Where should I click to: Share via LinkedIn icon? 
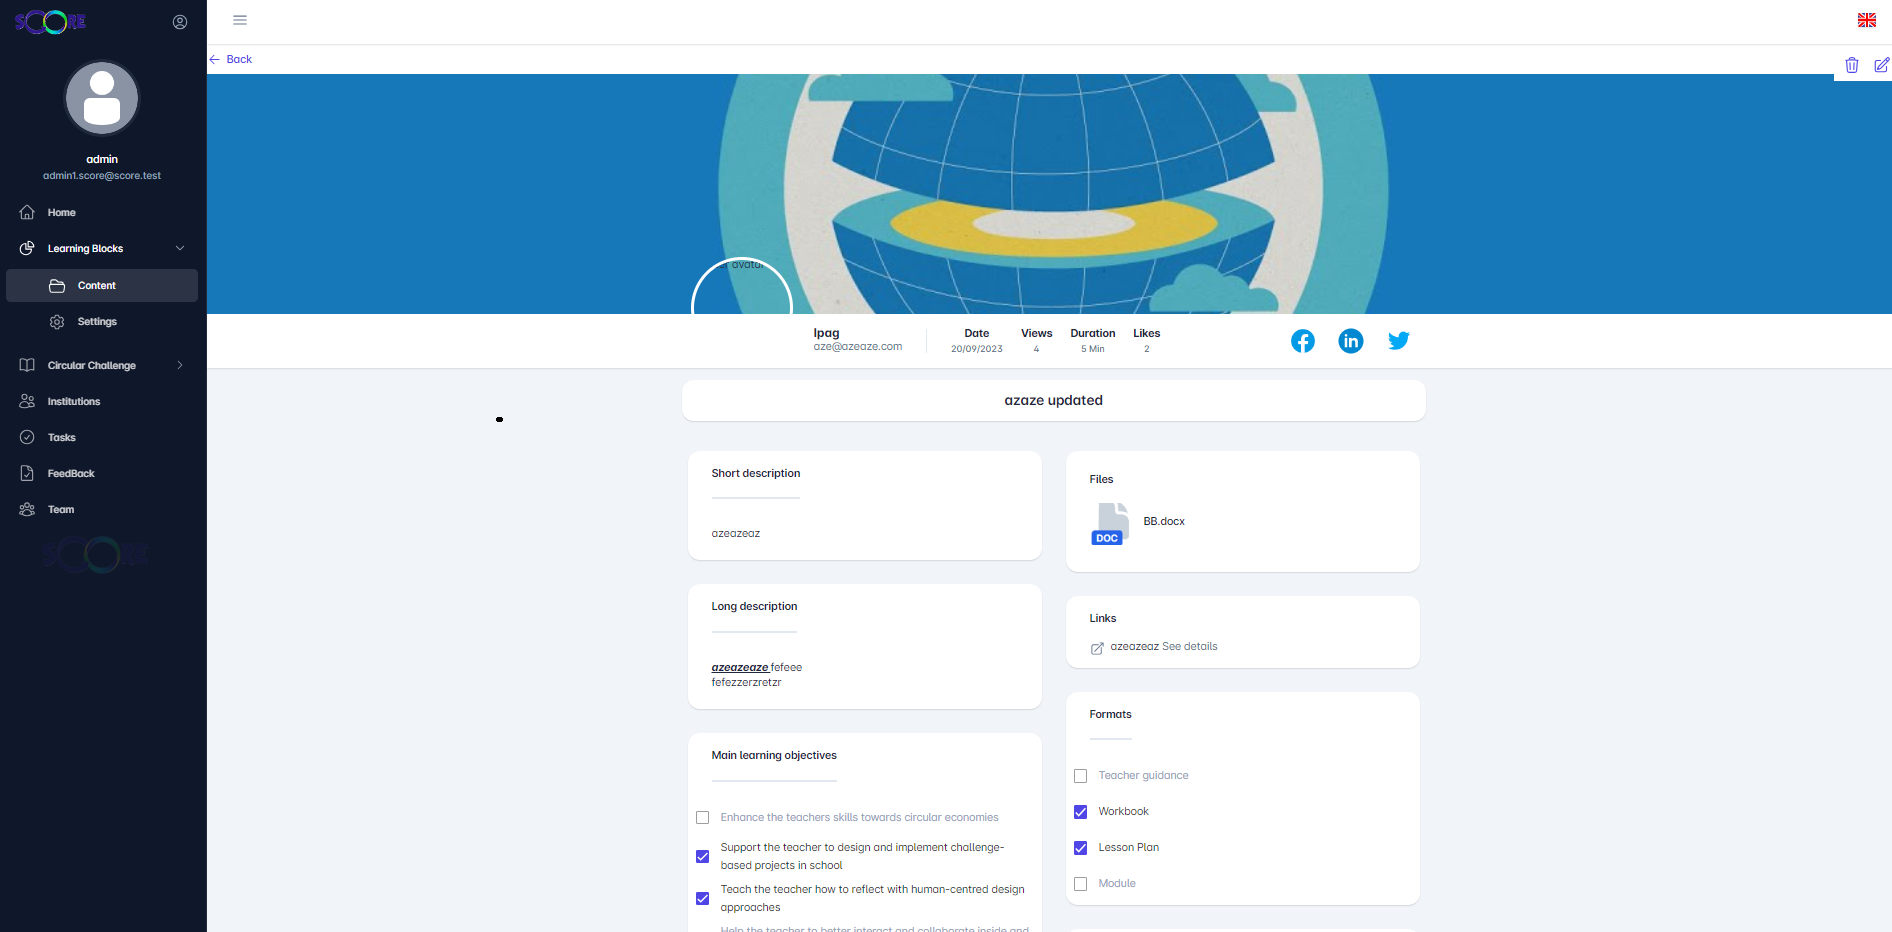(x=1350, y=341)
